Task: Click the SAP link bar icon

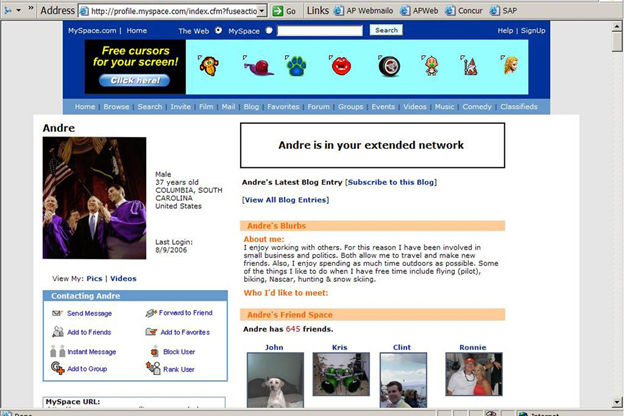Action: point(494,11)
